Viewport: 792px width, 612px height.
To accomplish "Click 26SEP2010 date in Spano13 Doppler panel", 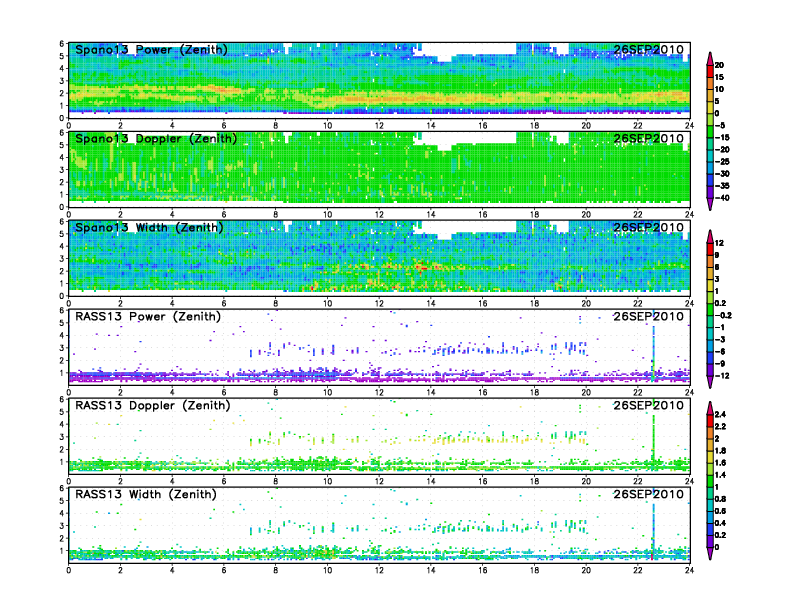I will [649, 139].
